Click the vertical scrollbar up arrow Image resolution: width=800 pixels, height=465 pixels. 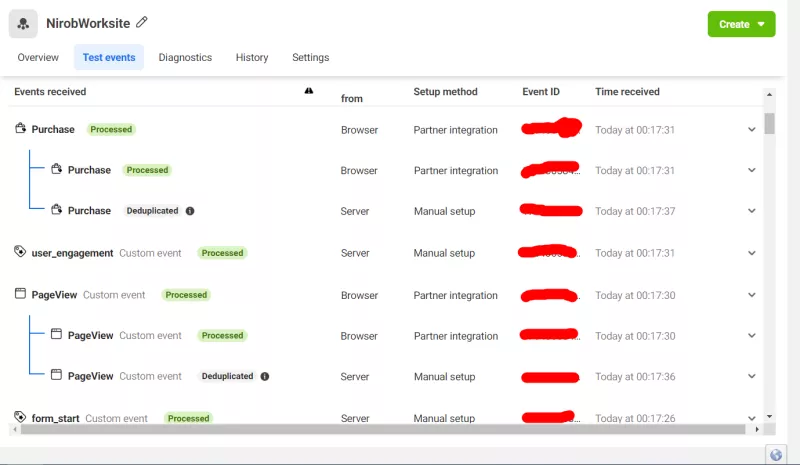point(769,94)
